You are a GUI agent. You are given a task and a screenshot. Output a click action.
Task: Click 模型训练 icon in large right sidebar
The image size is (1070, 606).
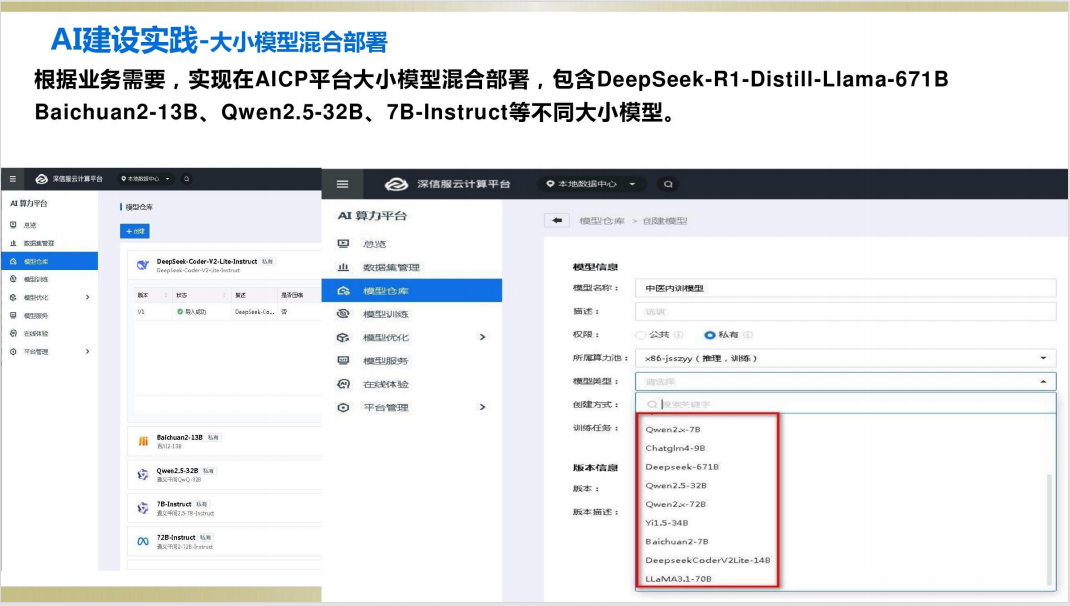343,314
